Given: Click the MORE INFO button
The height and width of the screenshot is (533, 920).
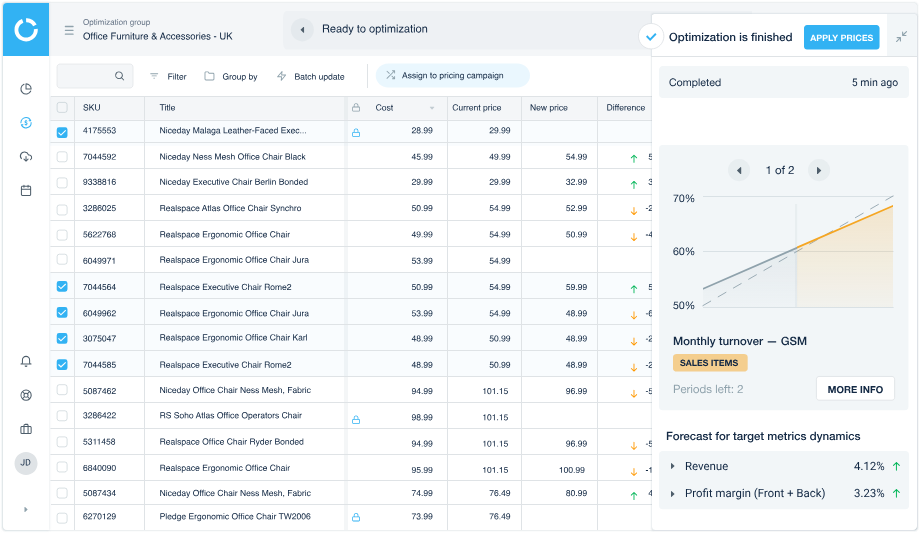Looking at the screenshot, I should [x=855, y=389].
